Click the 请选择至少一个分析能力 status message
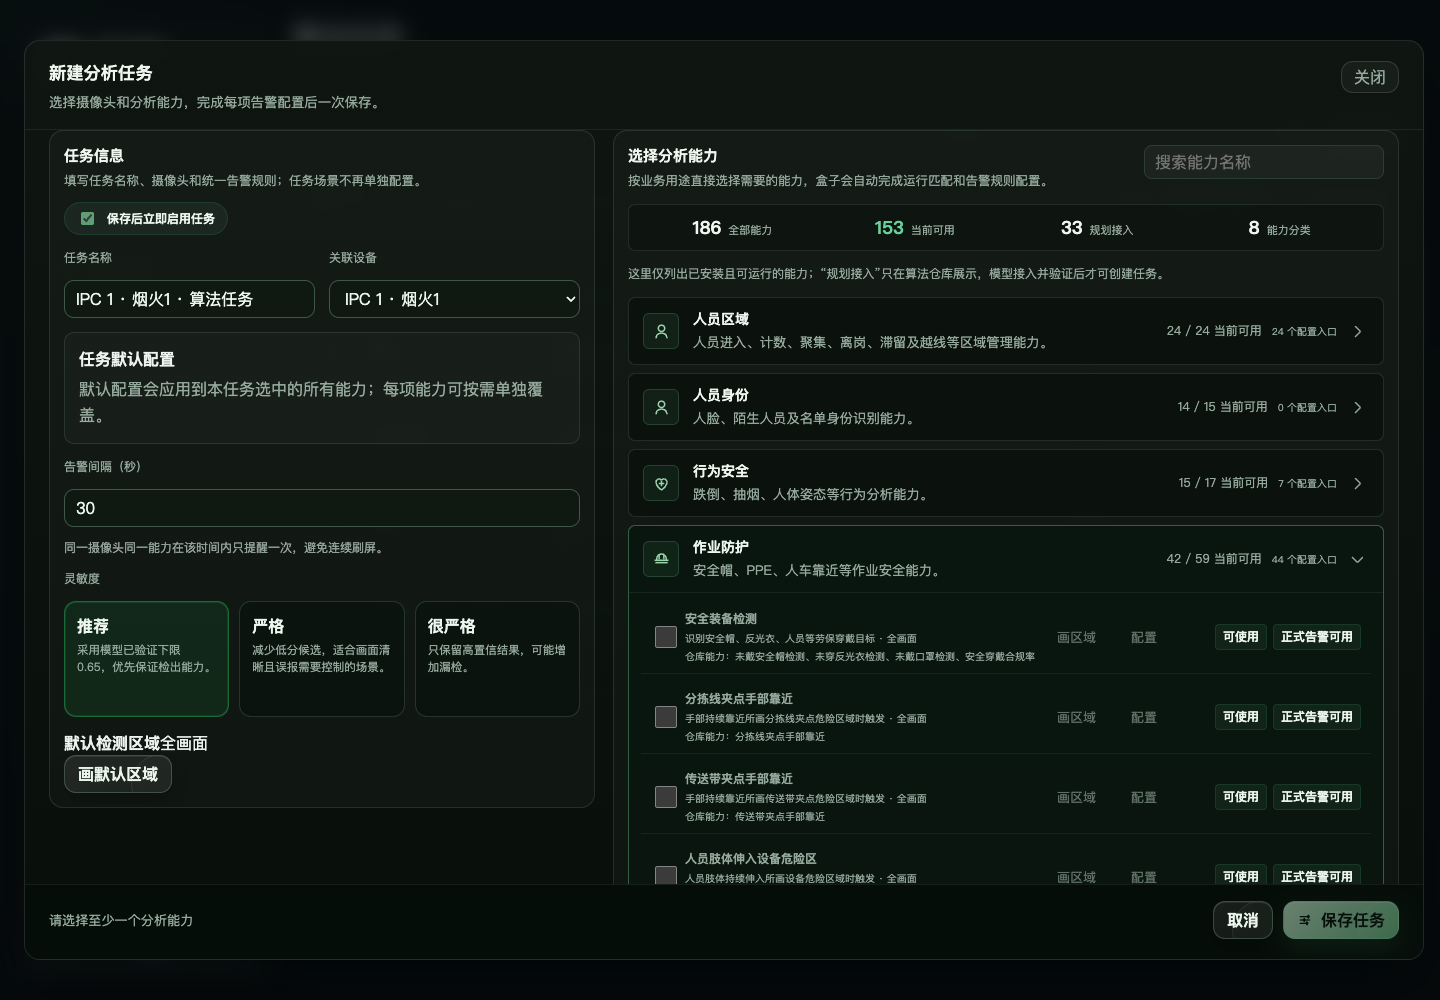The image size is (1440, 1000). pyautogui.click(x=121, y=920)
